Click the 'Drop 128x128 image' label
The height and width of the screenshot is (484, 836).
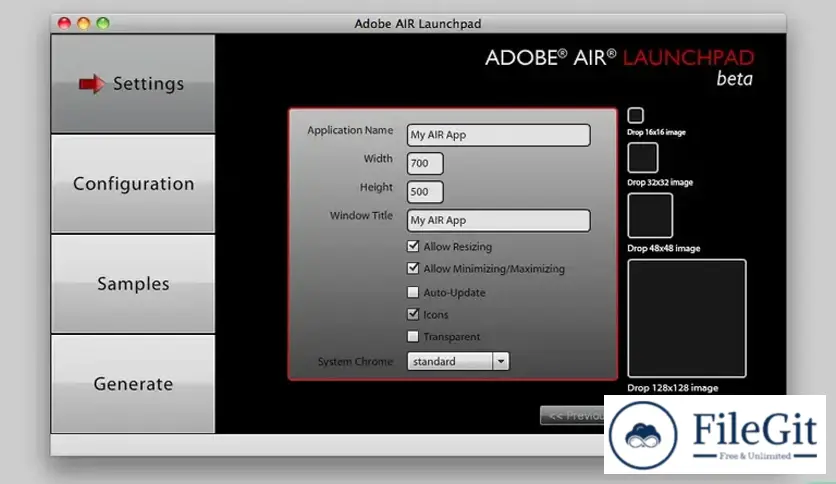[x=673, y=388]
